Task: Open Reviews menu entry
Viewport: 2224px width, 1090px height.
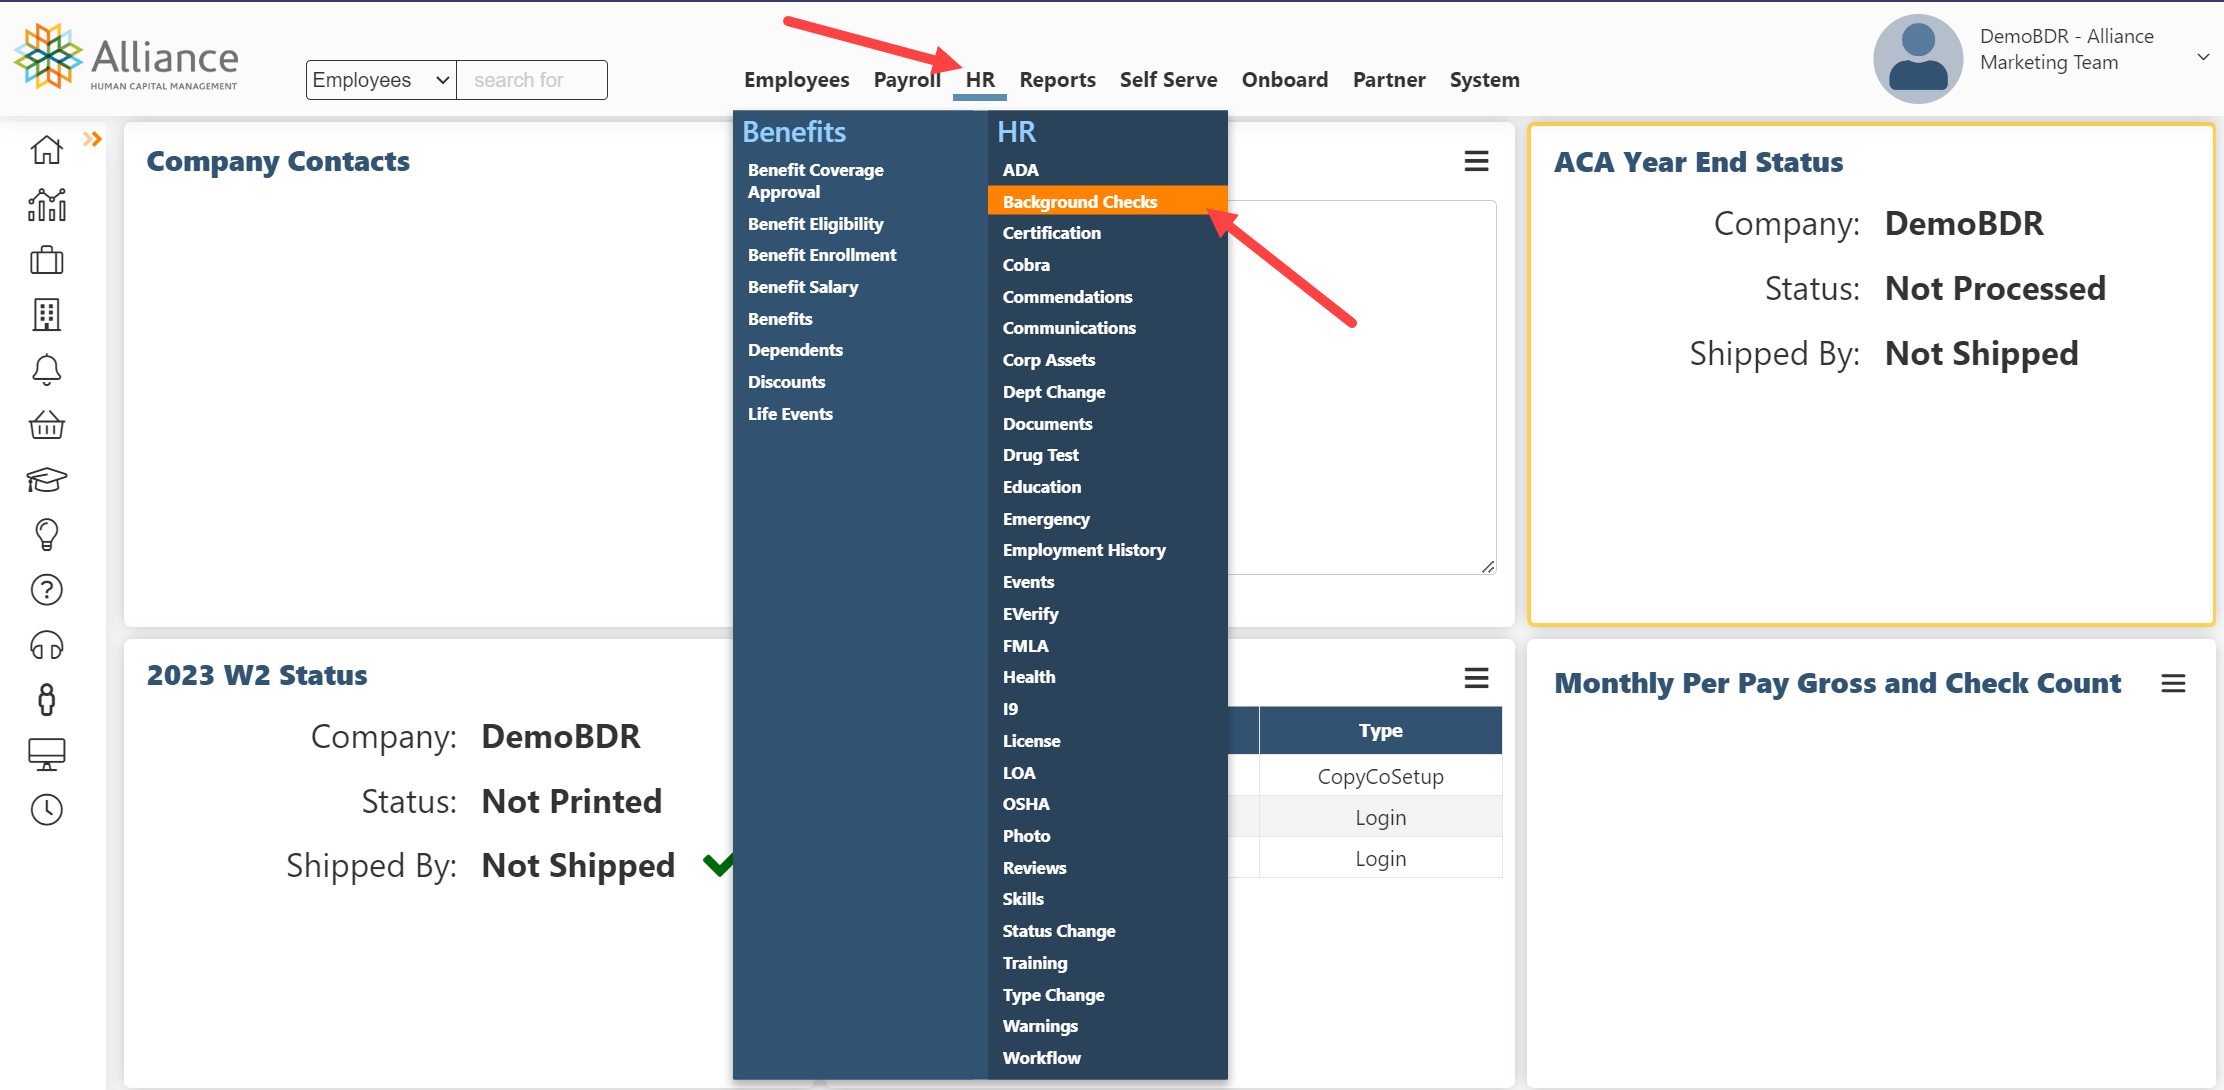Action: [x=1034, y=868]
